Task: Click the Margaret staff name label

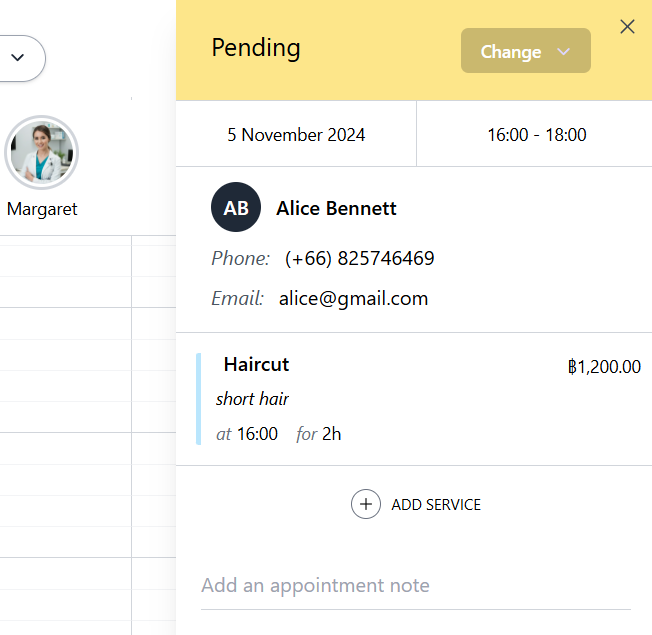Action: click(x=42, y=210)
